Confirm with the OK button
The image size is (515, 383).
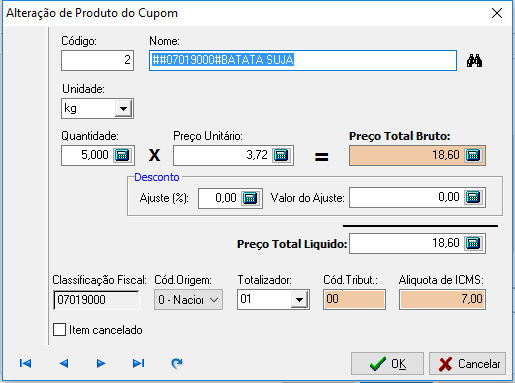pyautogui.click(x=387, y=363)
